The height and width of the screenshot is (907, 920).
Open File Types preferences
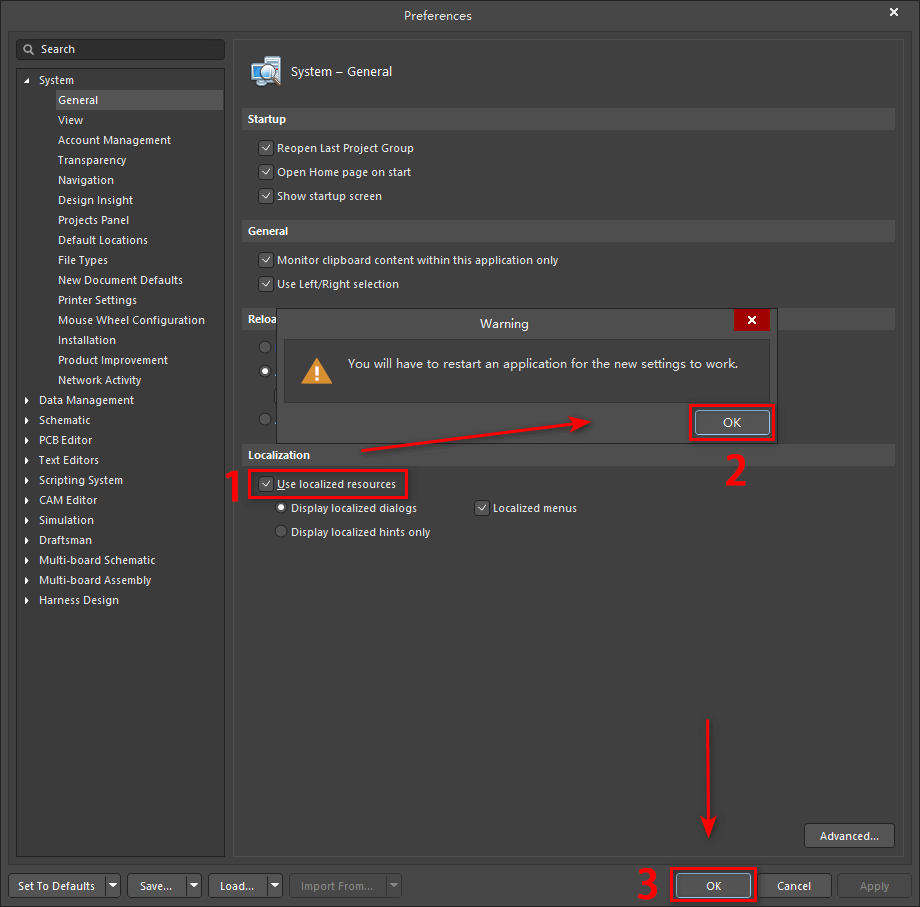83,260
